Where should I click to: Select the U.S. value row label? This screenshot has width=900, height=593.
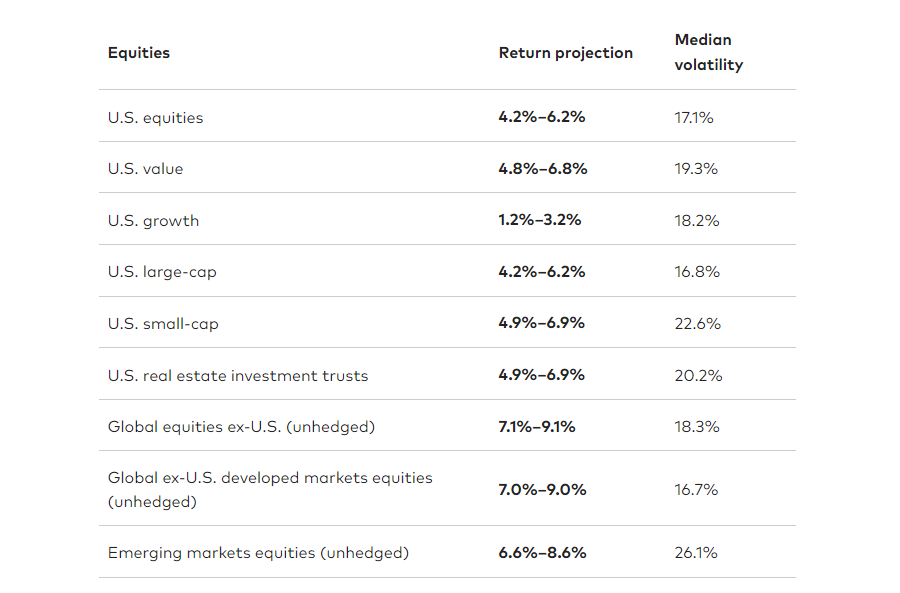(x=145, y=169)
